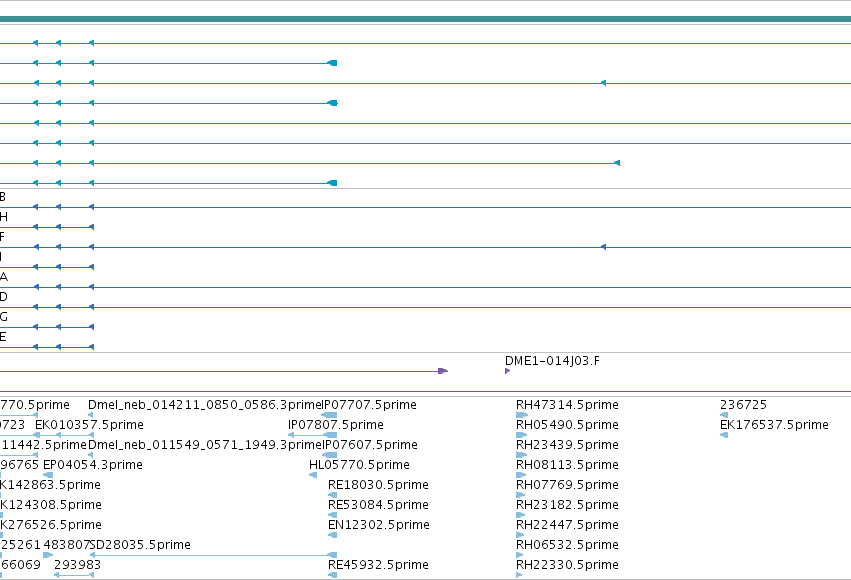Screen dimensions: 851x580
Task: Select the EK010357.5prime label
Action: (x=89, y=424)
